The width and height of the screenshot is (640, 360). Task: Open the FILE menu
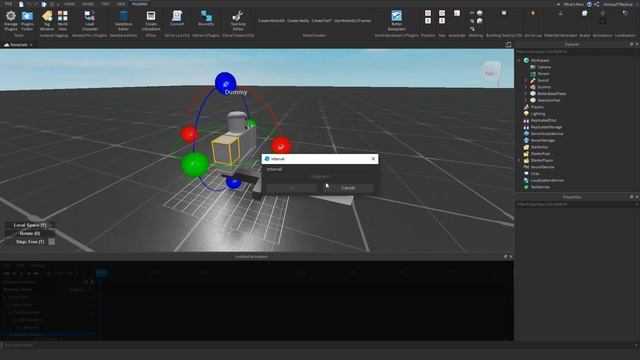tap(8, 4)
